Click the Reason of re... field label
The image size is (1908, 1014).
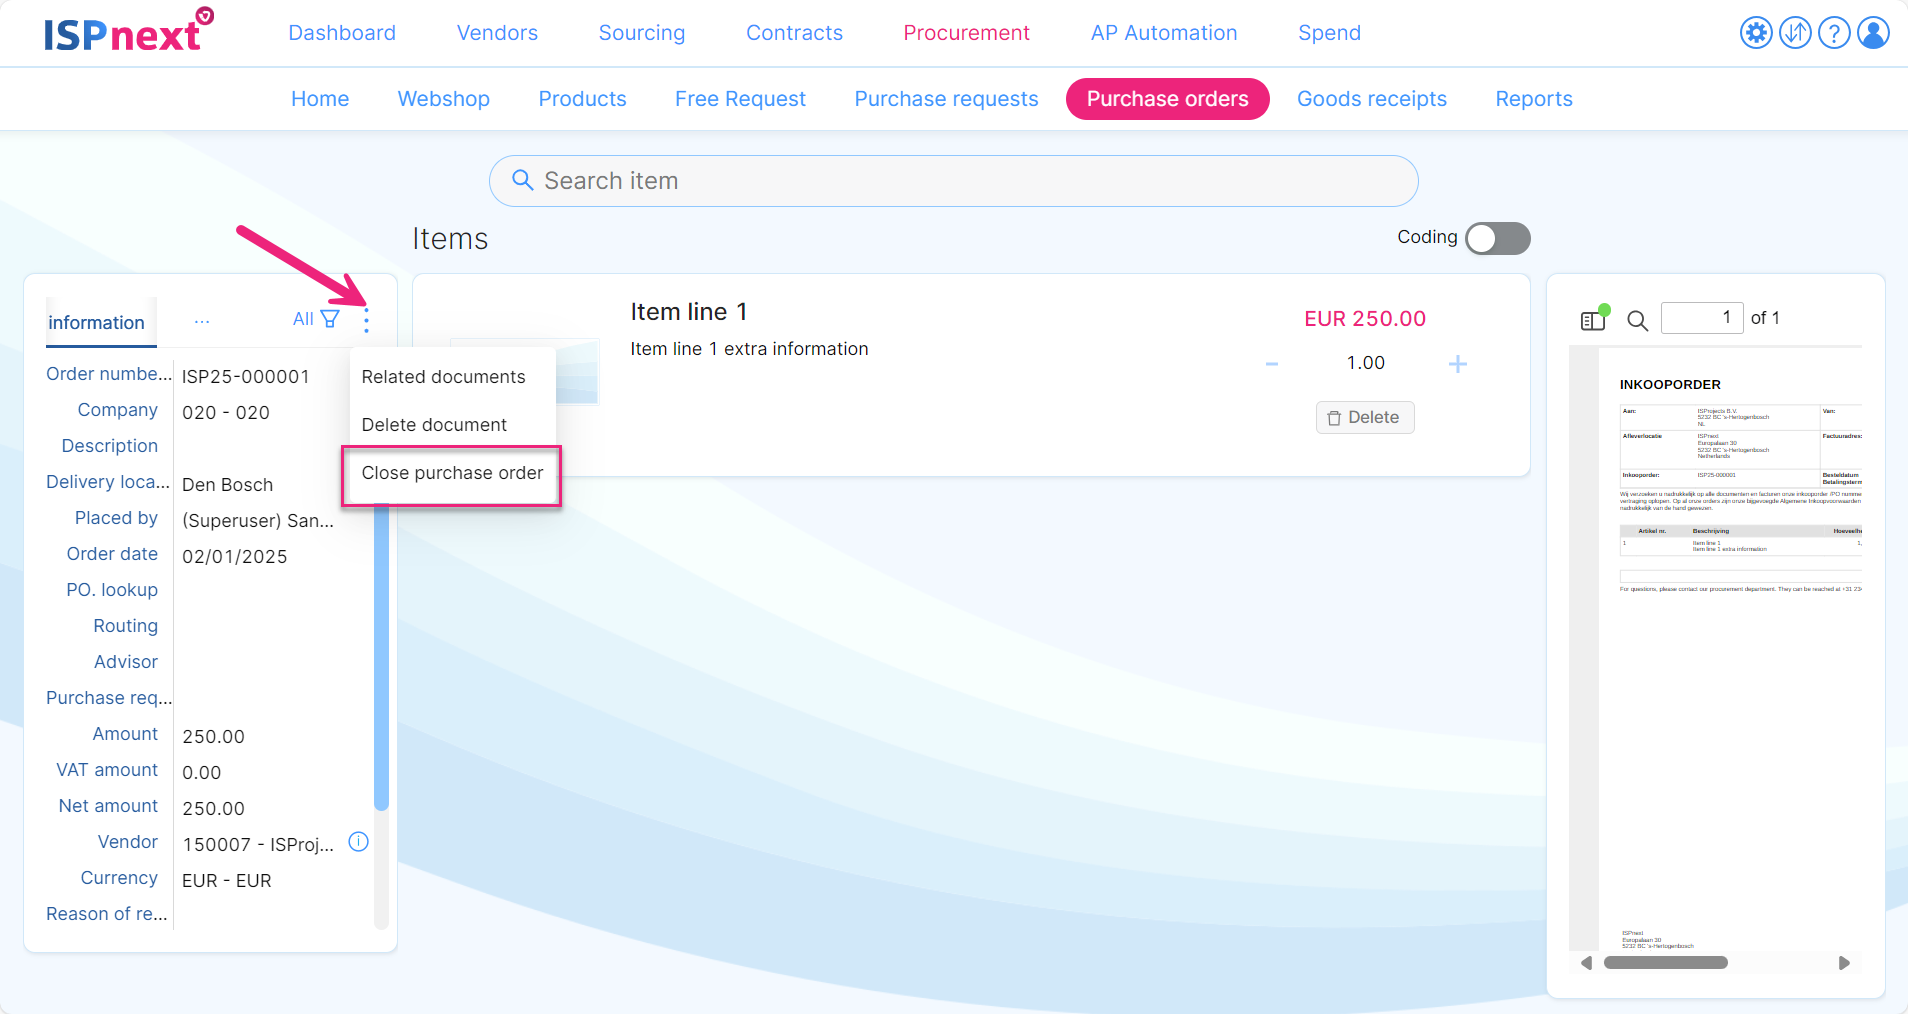click(107, 914)
